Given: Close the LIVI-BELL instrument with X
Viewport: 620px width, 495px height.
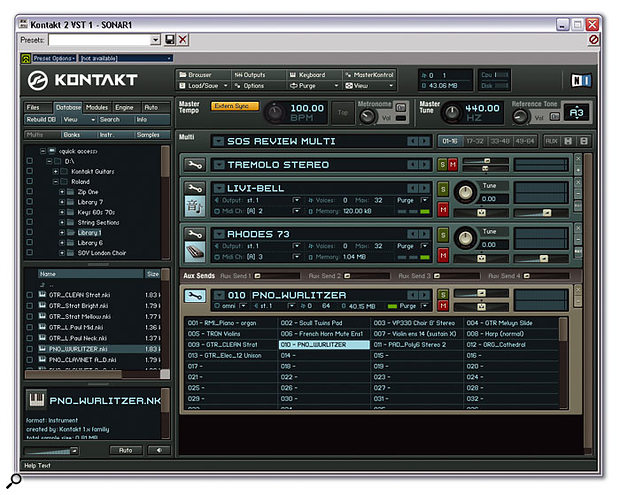Looking at the screenshot, I should [578, 182].
